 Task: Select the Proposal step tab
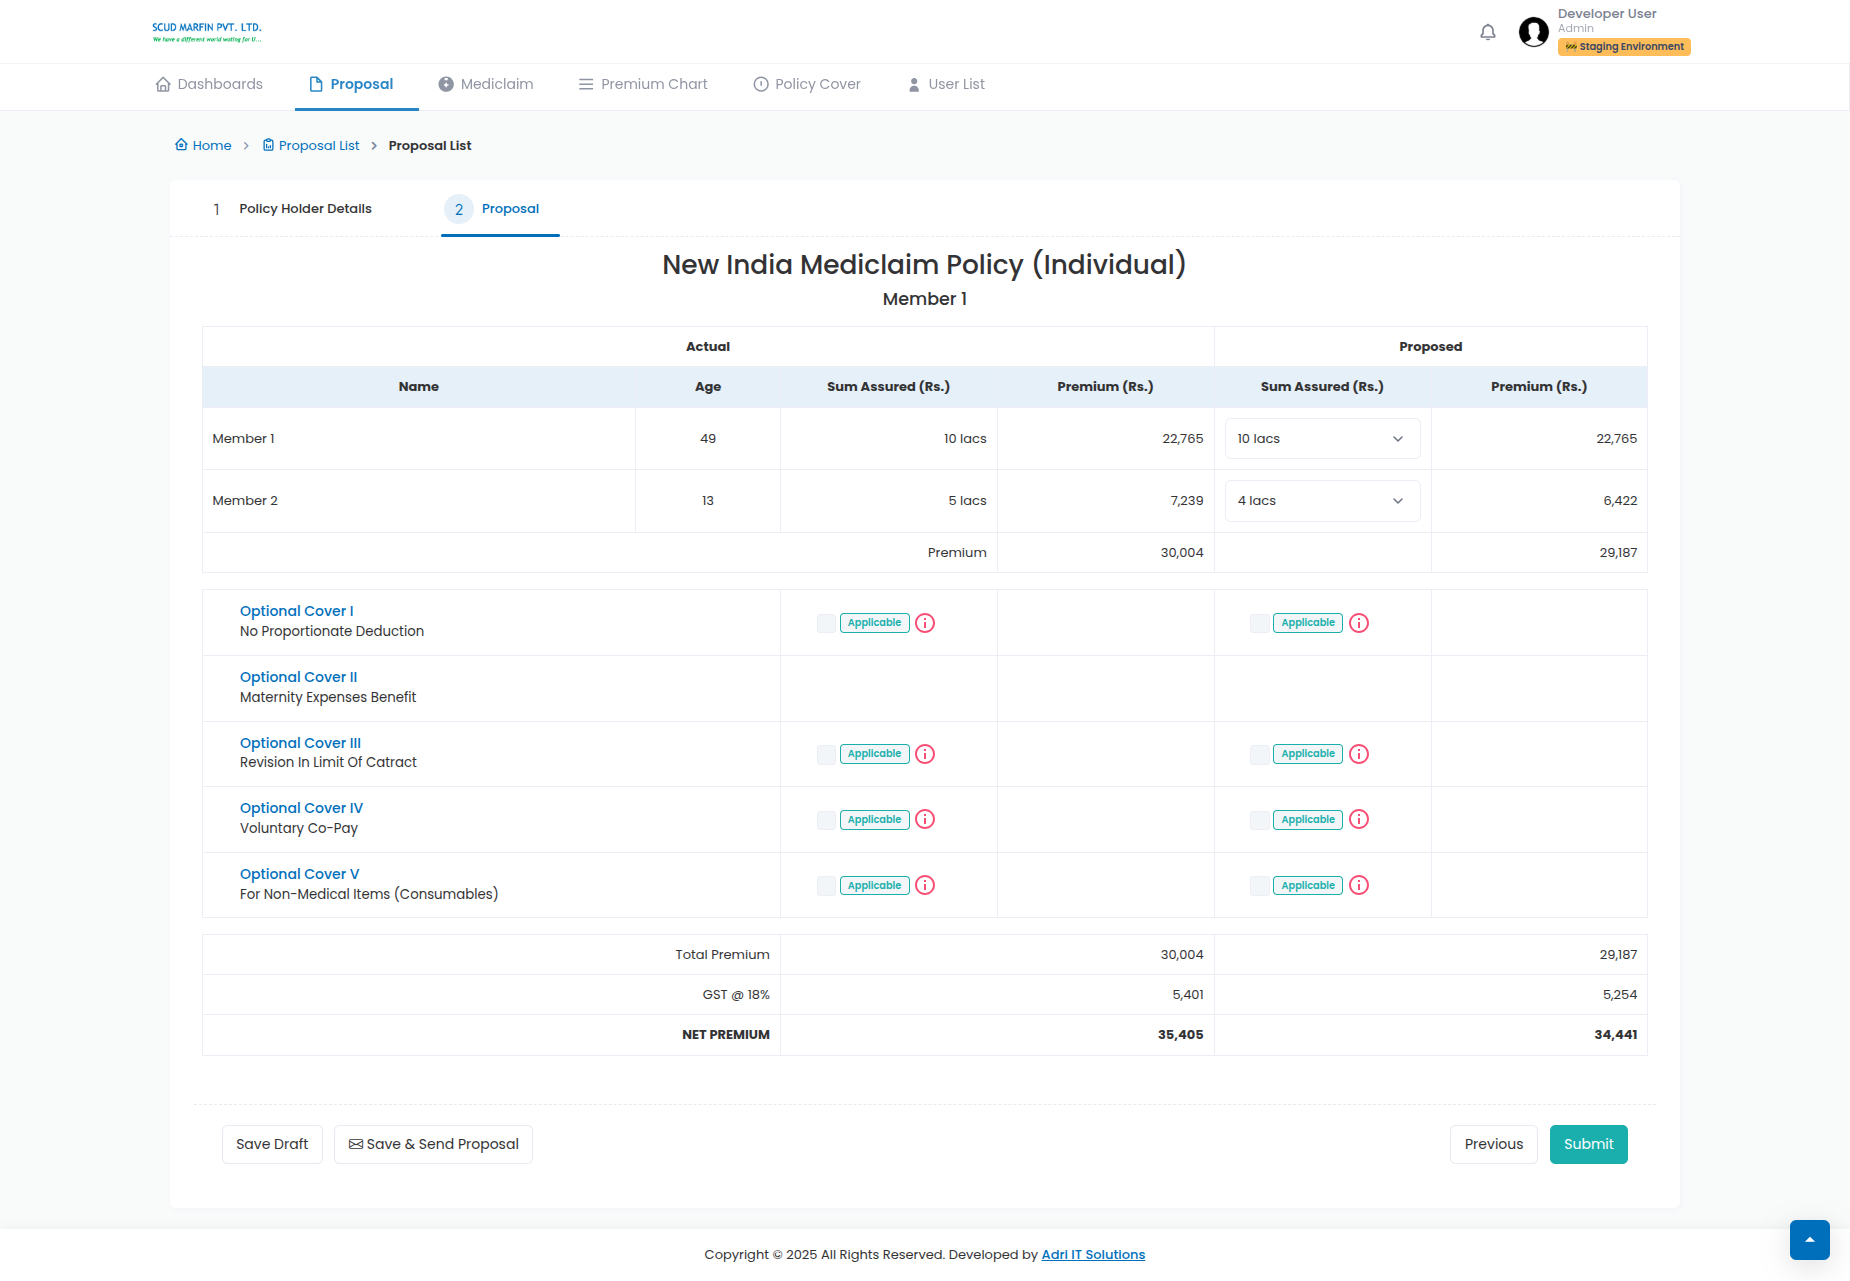point(500,209)
